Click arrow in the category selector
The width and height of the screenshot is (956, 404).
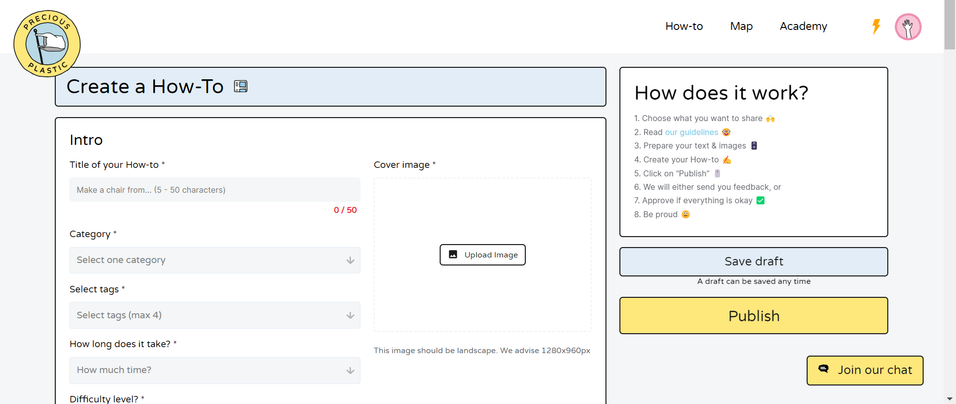tap(350, 260)
